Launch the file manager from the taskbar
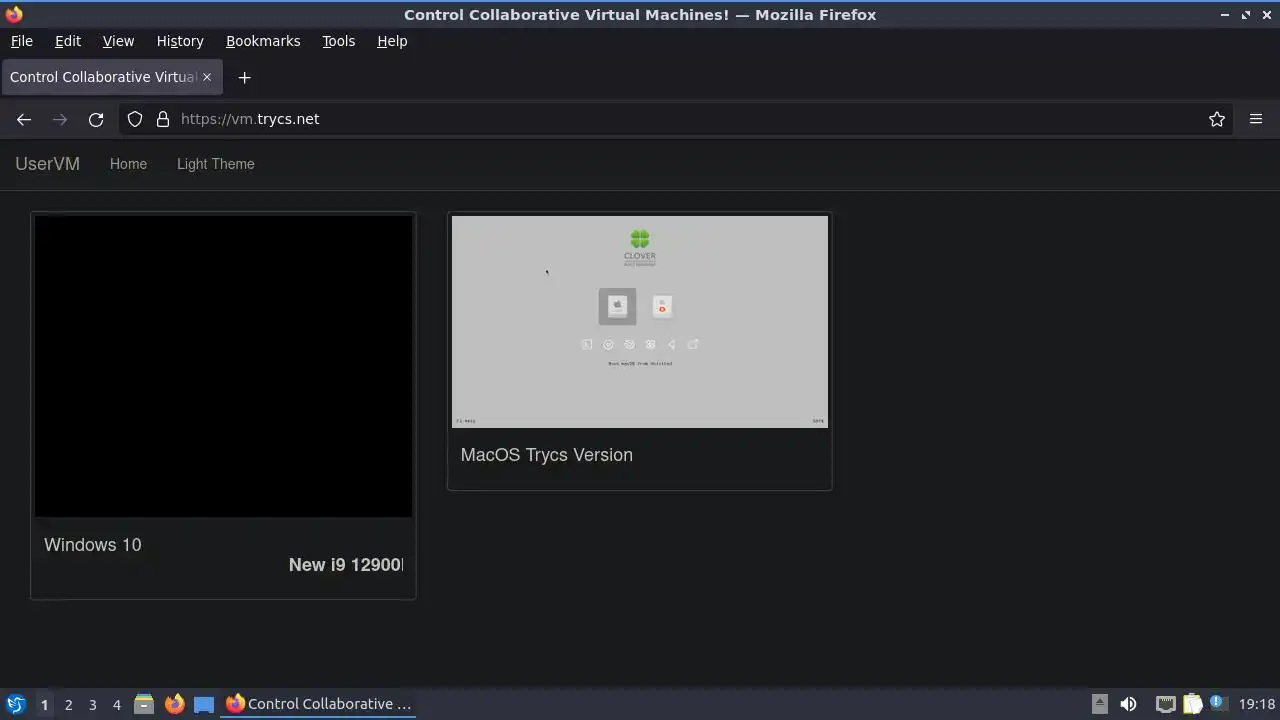 pyautogui.click(x=144, y=704)
